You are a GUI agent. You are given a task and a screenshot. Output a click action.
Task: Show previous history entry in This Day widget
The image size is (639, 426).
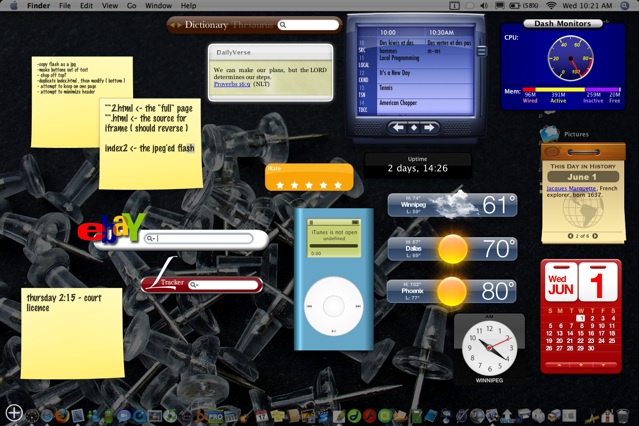570,236
